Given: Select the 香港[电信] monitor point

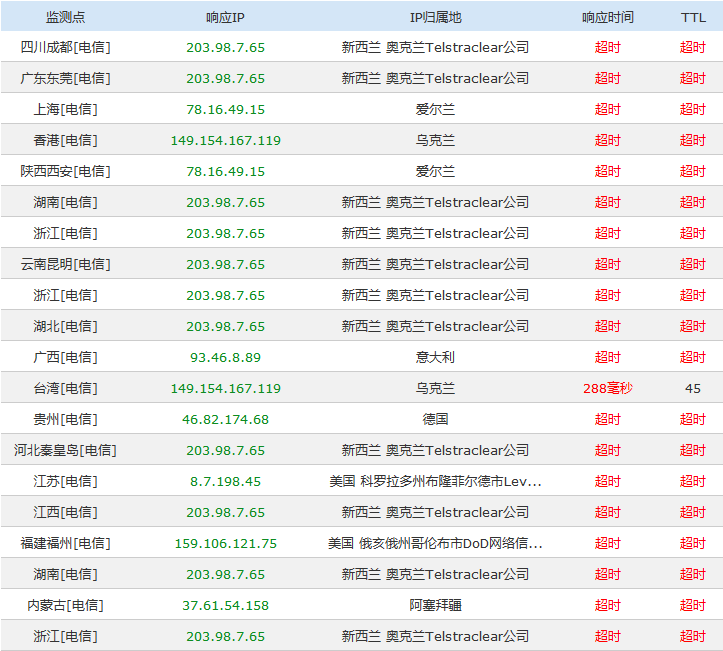Looking at the screenshot, I should pyautogui.click(x=65, y=140).
